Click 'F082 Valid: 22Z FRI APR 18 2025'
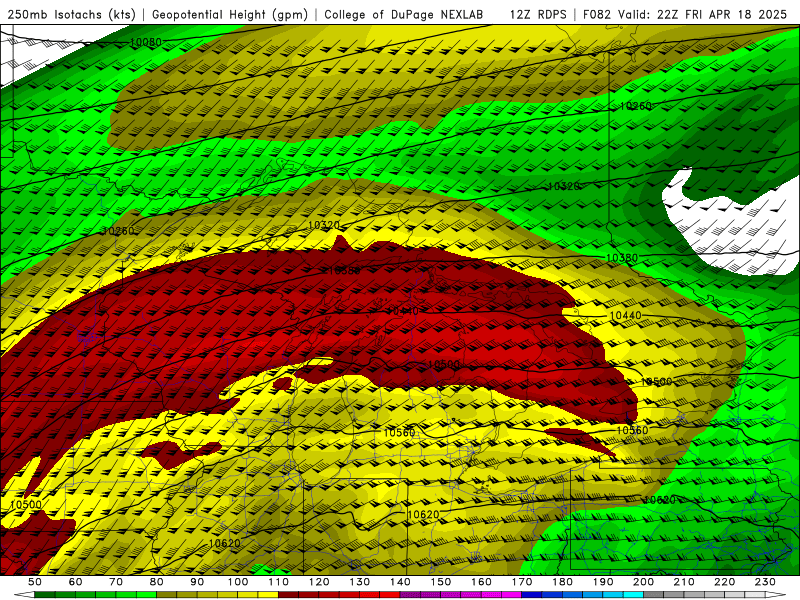Viewport: 800px width, 600px height. click(x=685, y=15)
